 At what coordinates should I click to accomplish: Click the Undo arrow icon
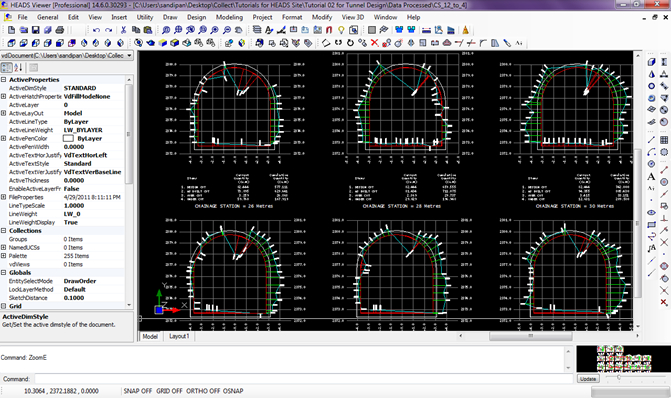[96, 30]
